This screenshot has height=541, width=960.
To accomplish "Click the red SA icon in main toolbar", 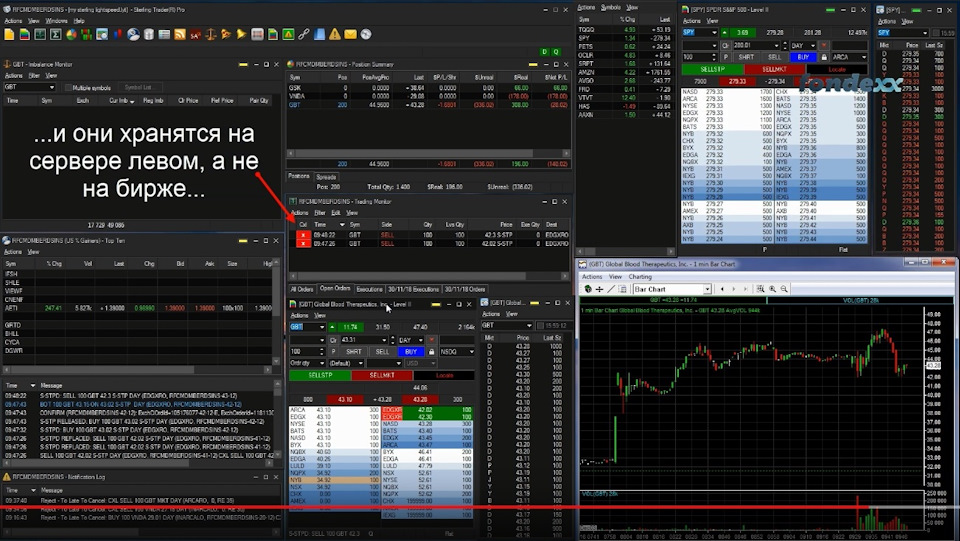I will (195, 35).
